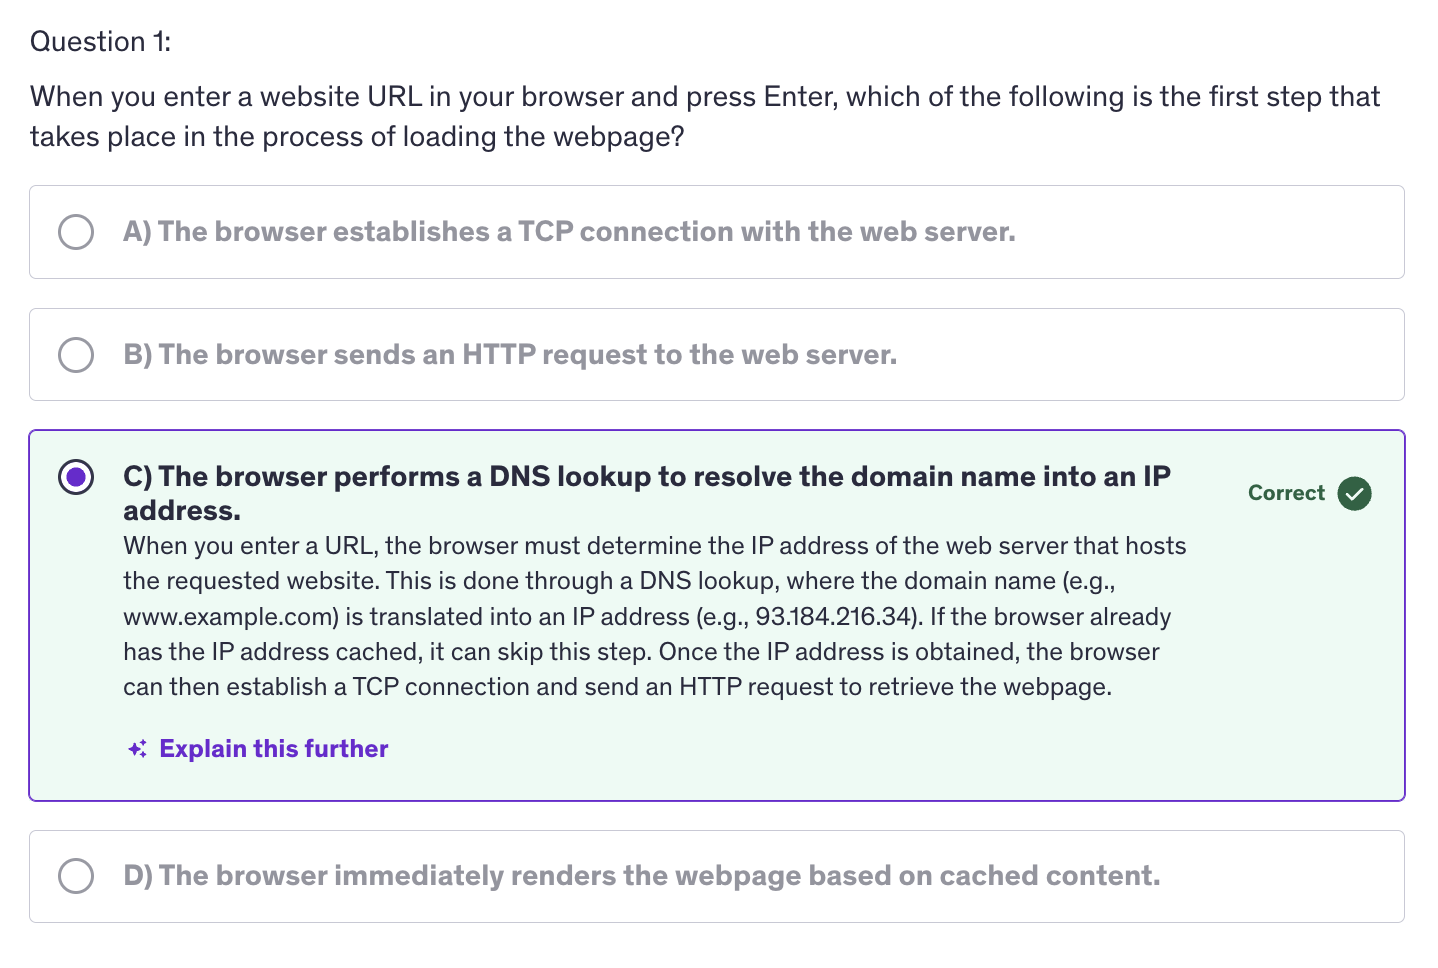Click the highlighted green option C card

point(717,616)
